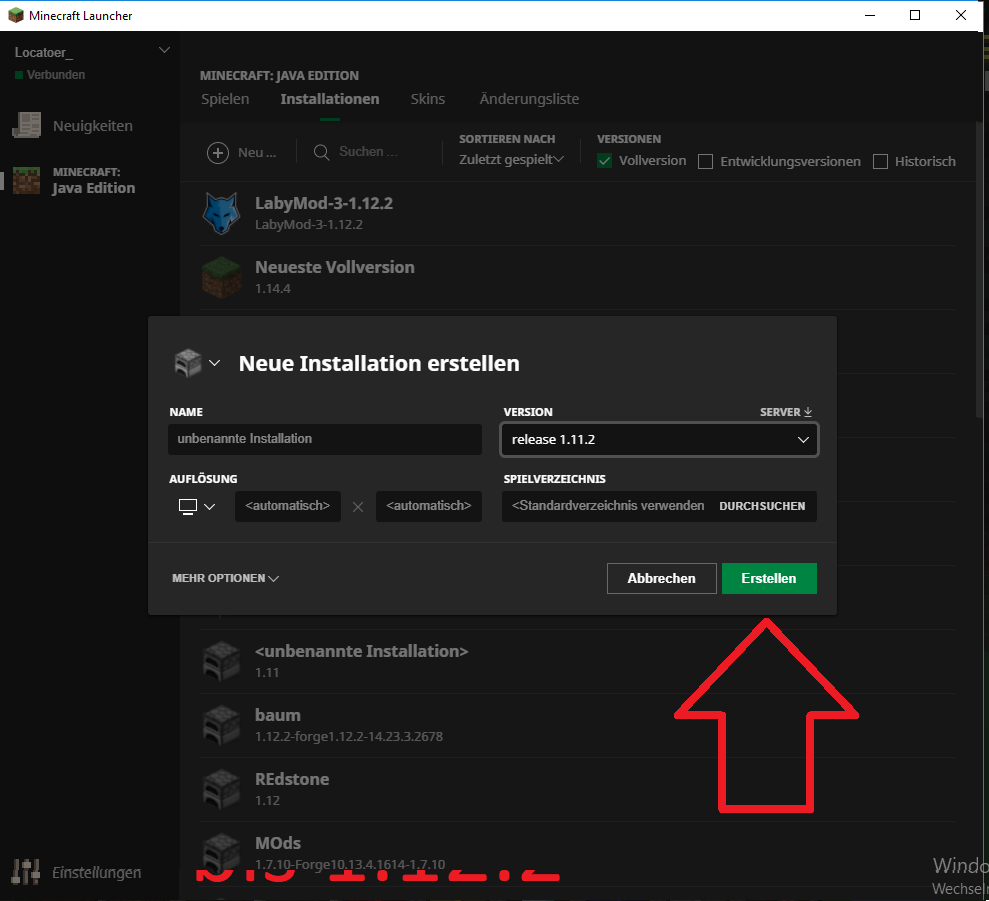Click the Abbrechen button
989x901 pixels.
click(662, 579)
